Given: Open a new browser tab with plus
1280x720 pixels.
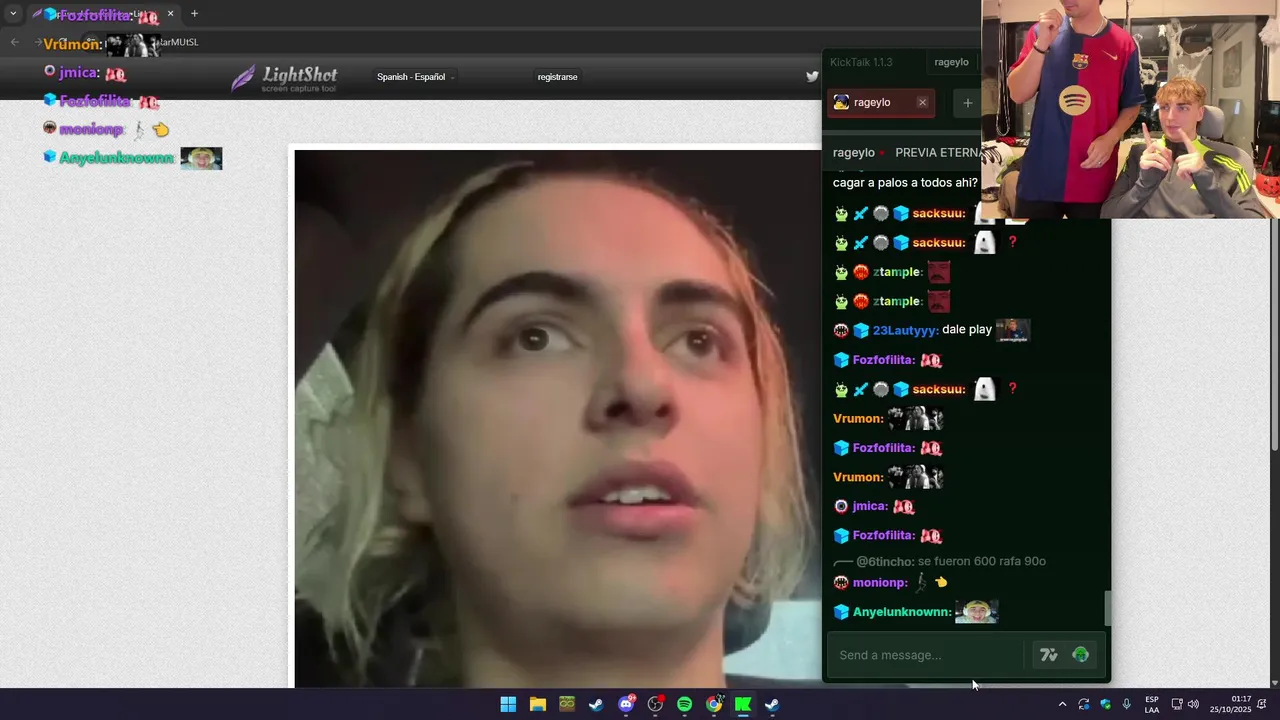Looking at the screenshot, I should [194, 14].
